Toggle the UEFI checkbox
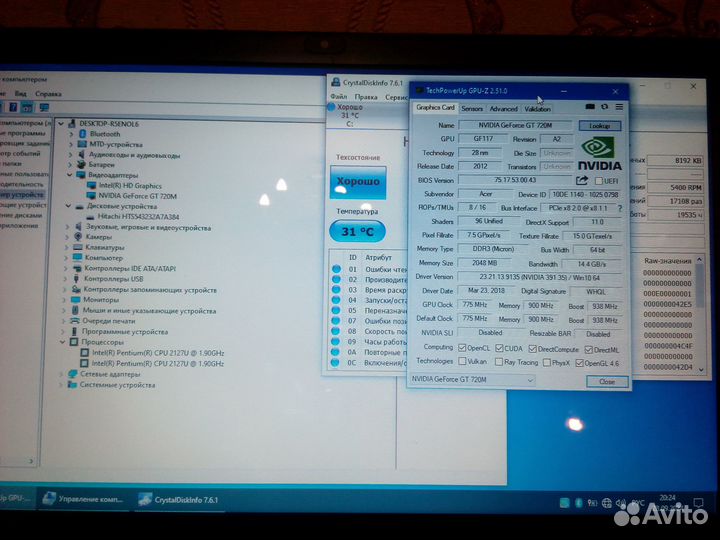The image size is (720, 540). pyautogui.click(x=599, y=180)
